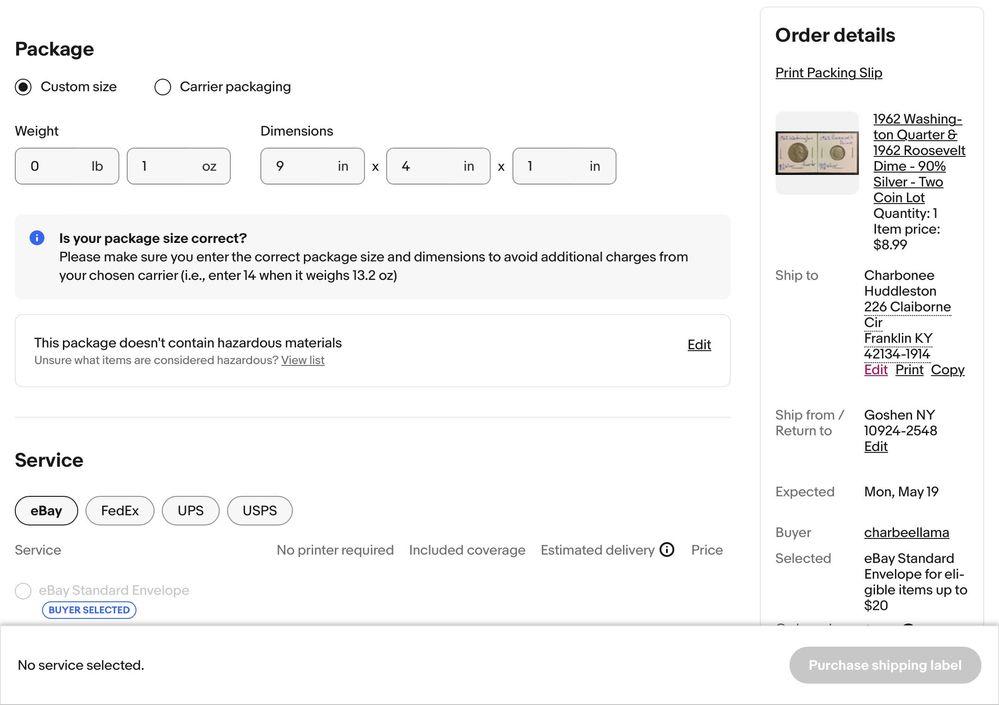Screen dimensions: 999x705
Task: Copy the ship to address
Action: 947,370
